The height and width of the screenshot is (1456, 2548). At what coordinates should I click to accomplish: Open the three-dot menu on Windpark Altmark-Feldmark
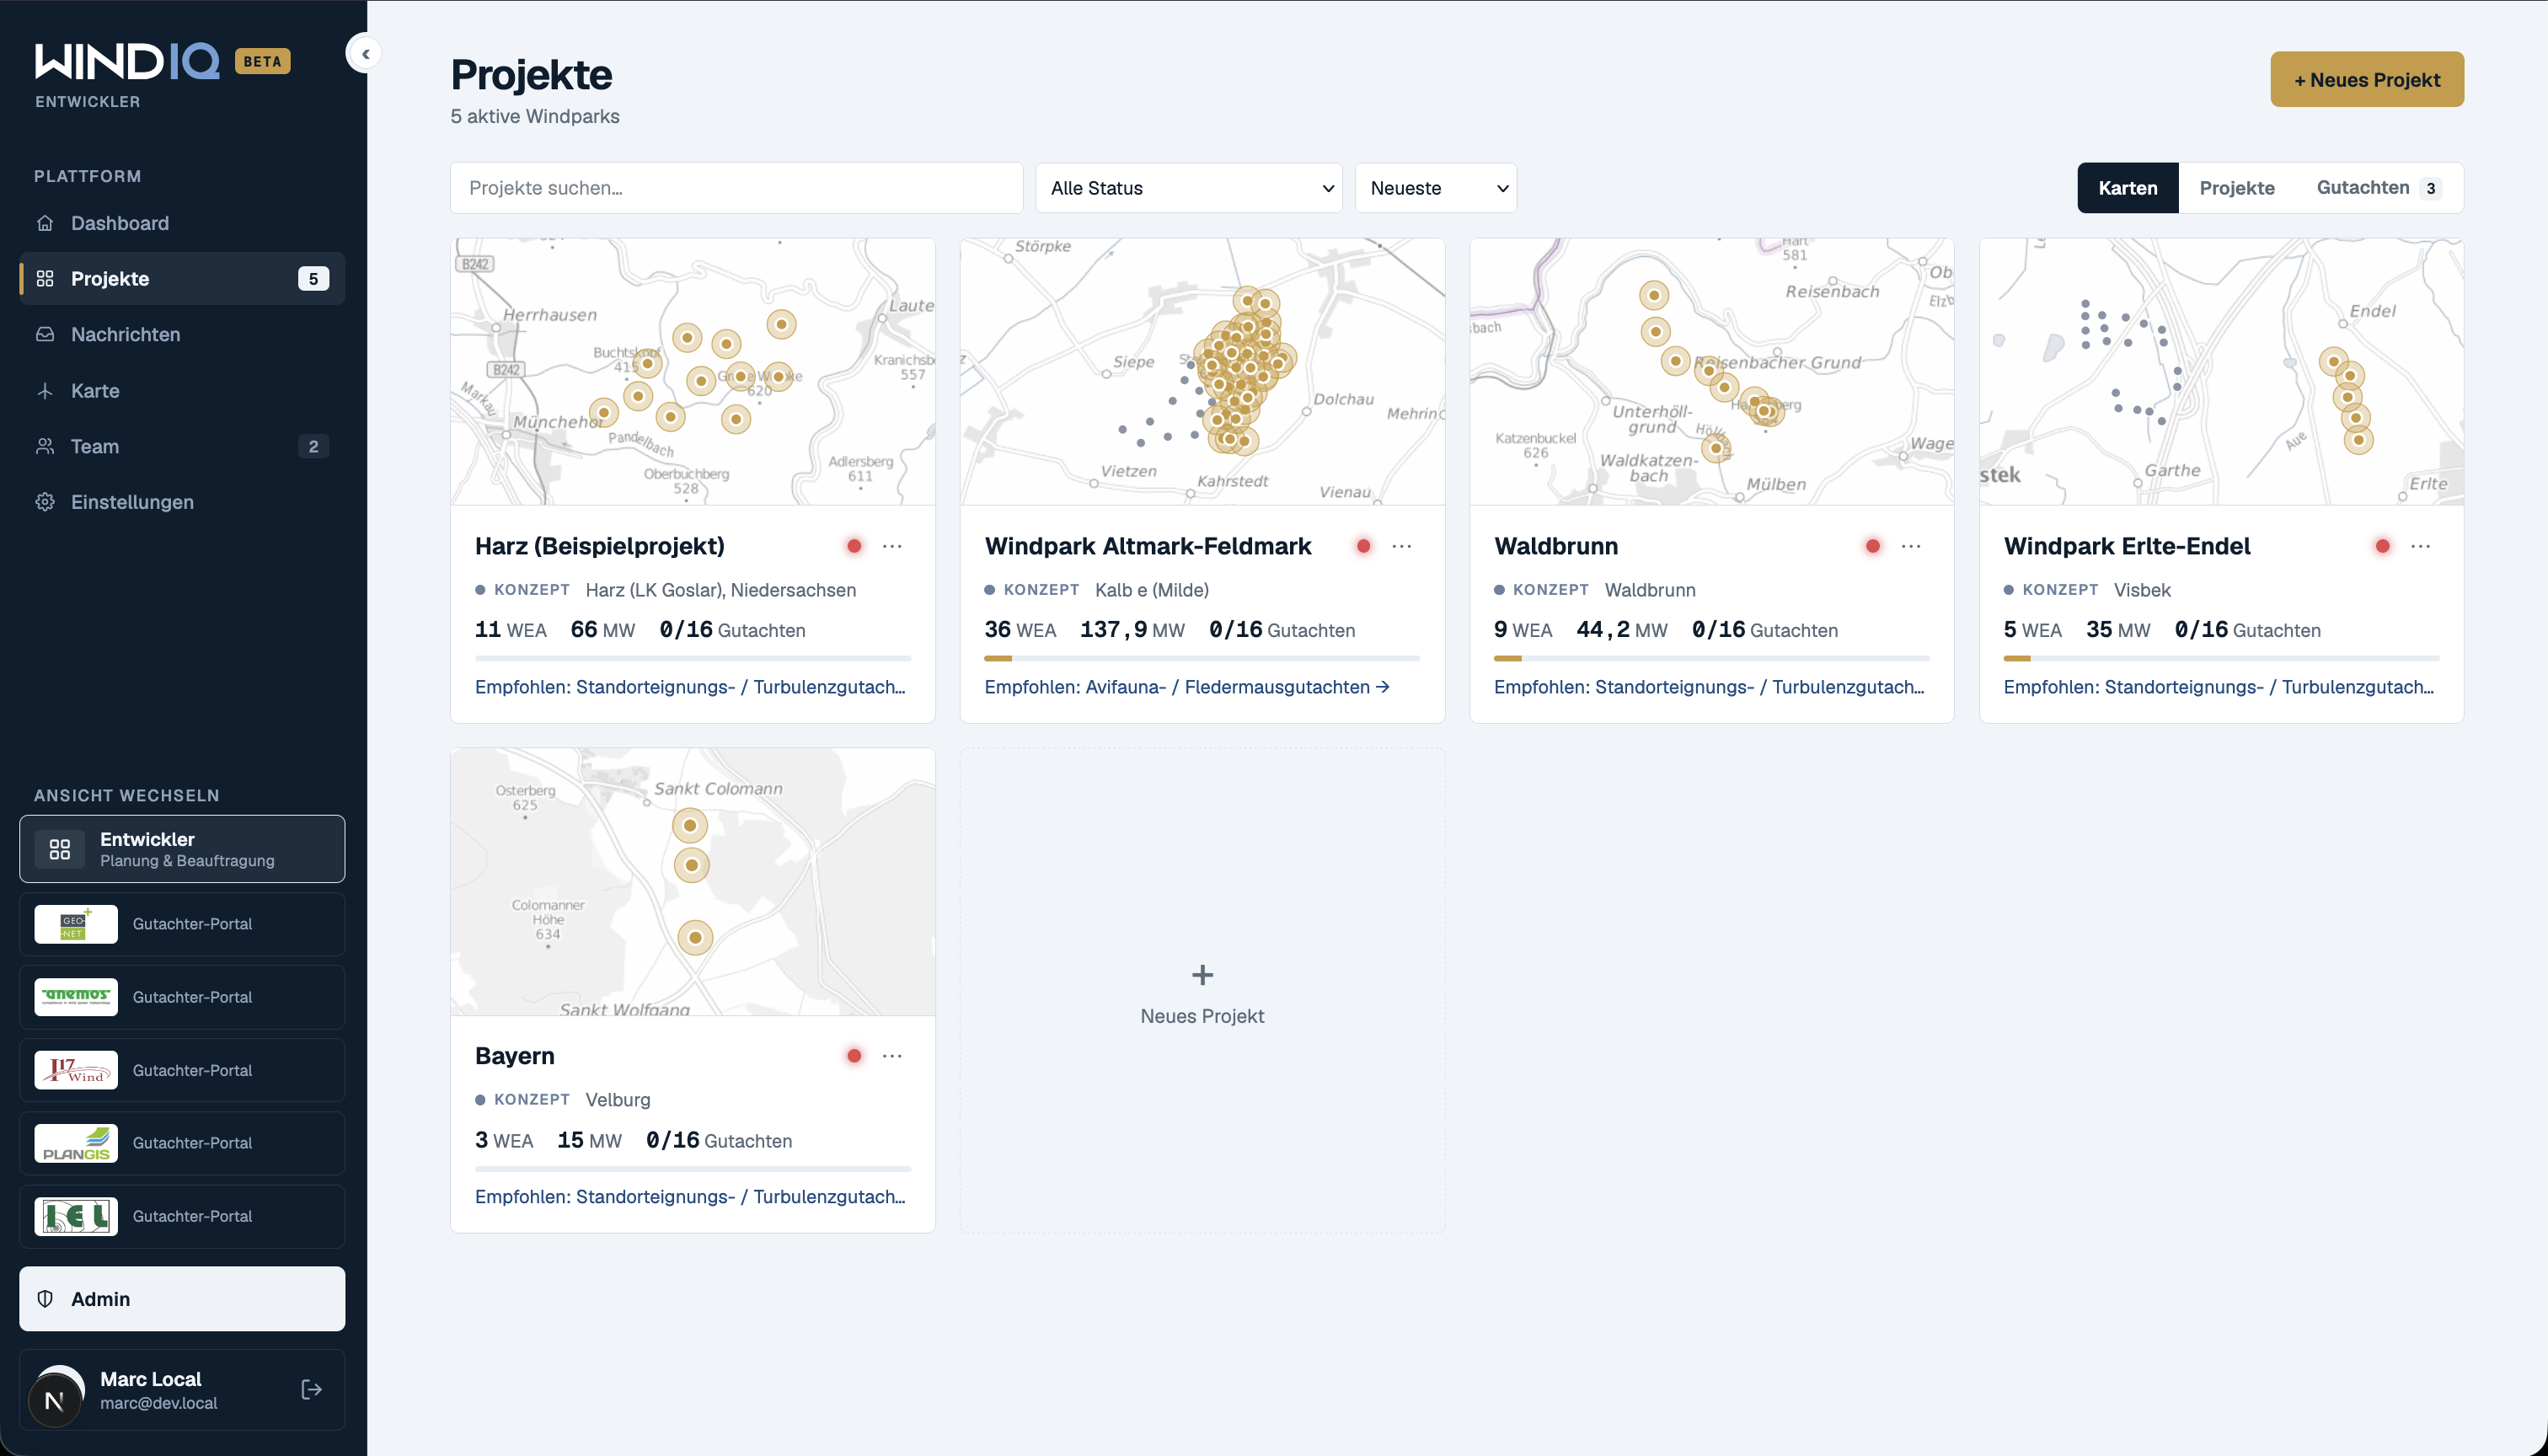[1402, 546]
